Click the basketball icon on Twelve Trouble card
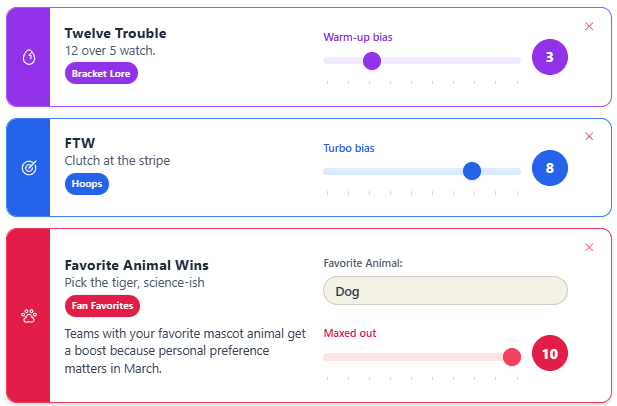 (x=29, y=57)
